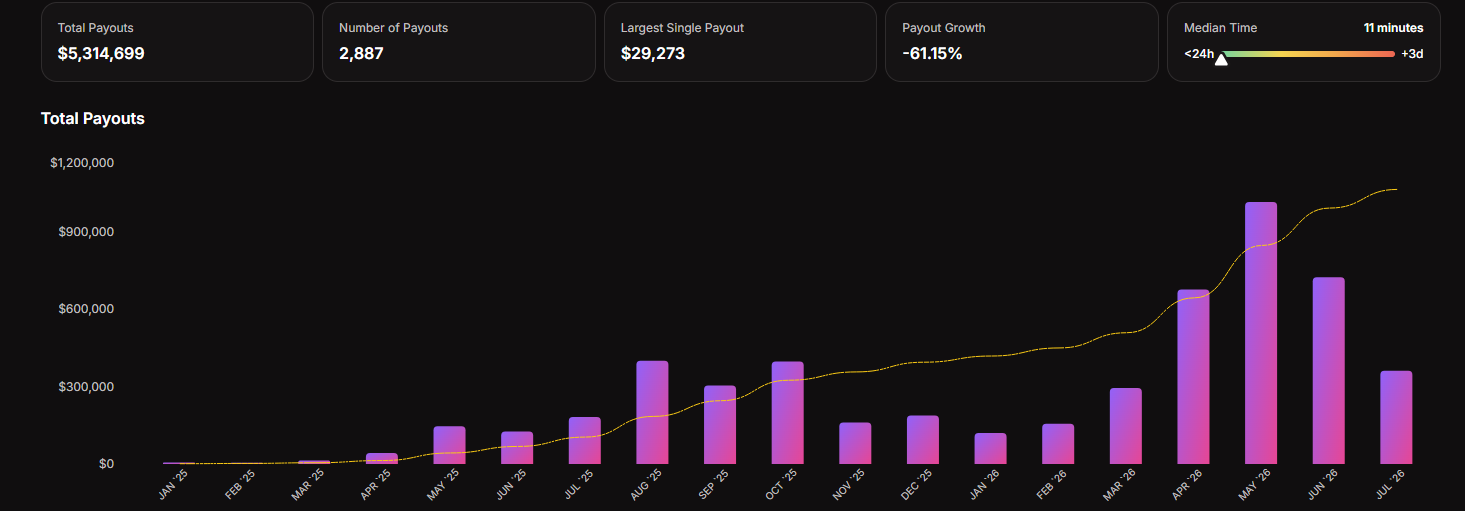Click the Payout Growth card

[x=1022, y=42]
